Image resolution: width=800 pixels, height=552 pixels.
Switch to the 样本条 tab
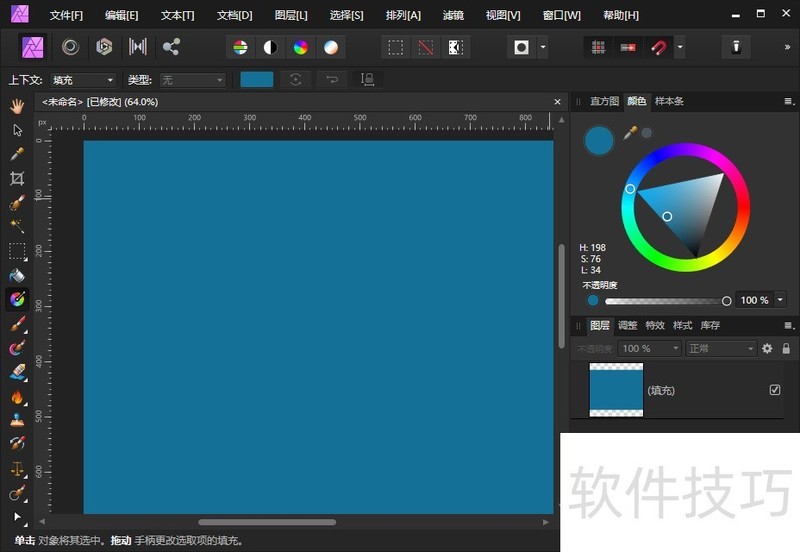669,101
